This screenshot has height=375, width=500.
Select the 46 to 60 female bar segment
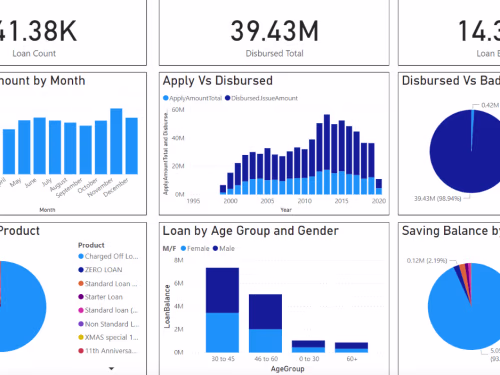(x=265, y=341)
